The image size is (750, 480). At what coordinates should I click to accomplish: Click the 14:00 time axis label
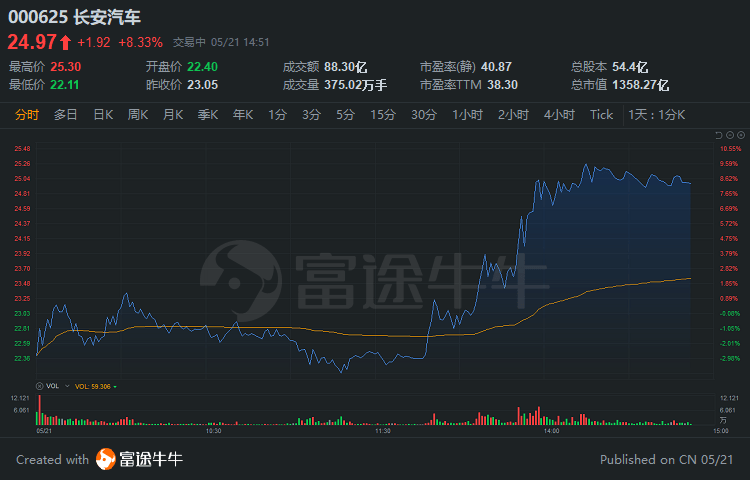click(551, 431)
